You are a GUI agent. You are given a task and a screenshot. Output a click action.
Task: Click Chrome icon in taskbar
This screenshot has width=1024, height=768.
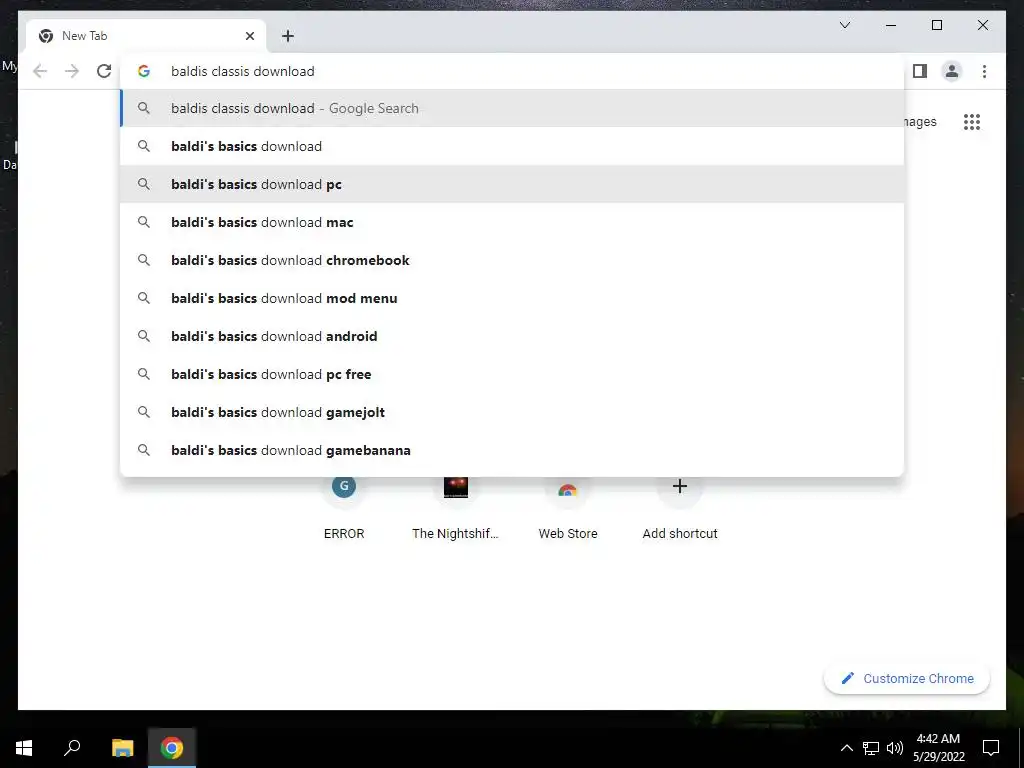point(172,748)
